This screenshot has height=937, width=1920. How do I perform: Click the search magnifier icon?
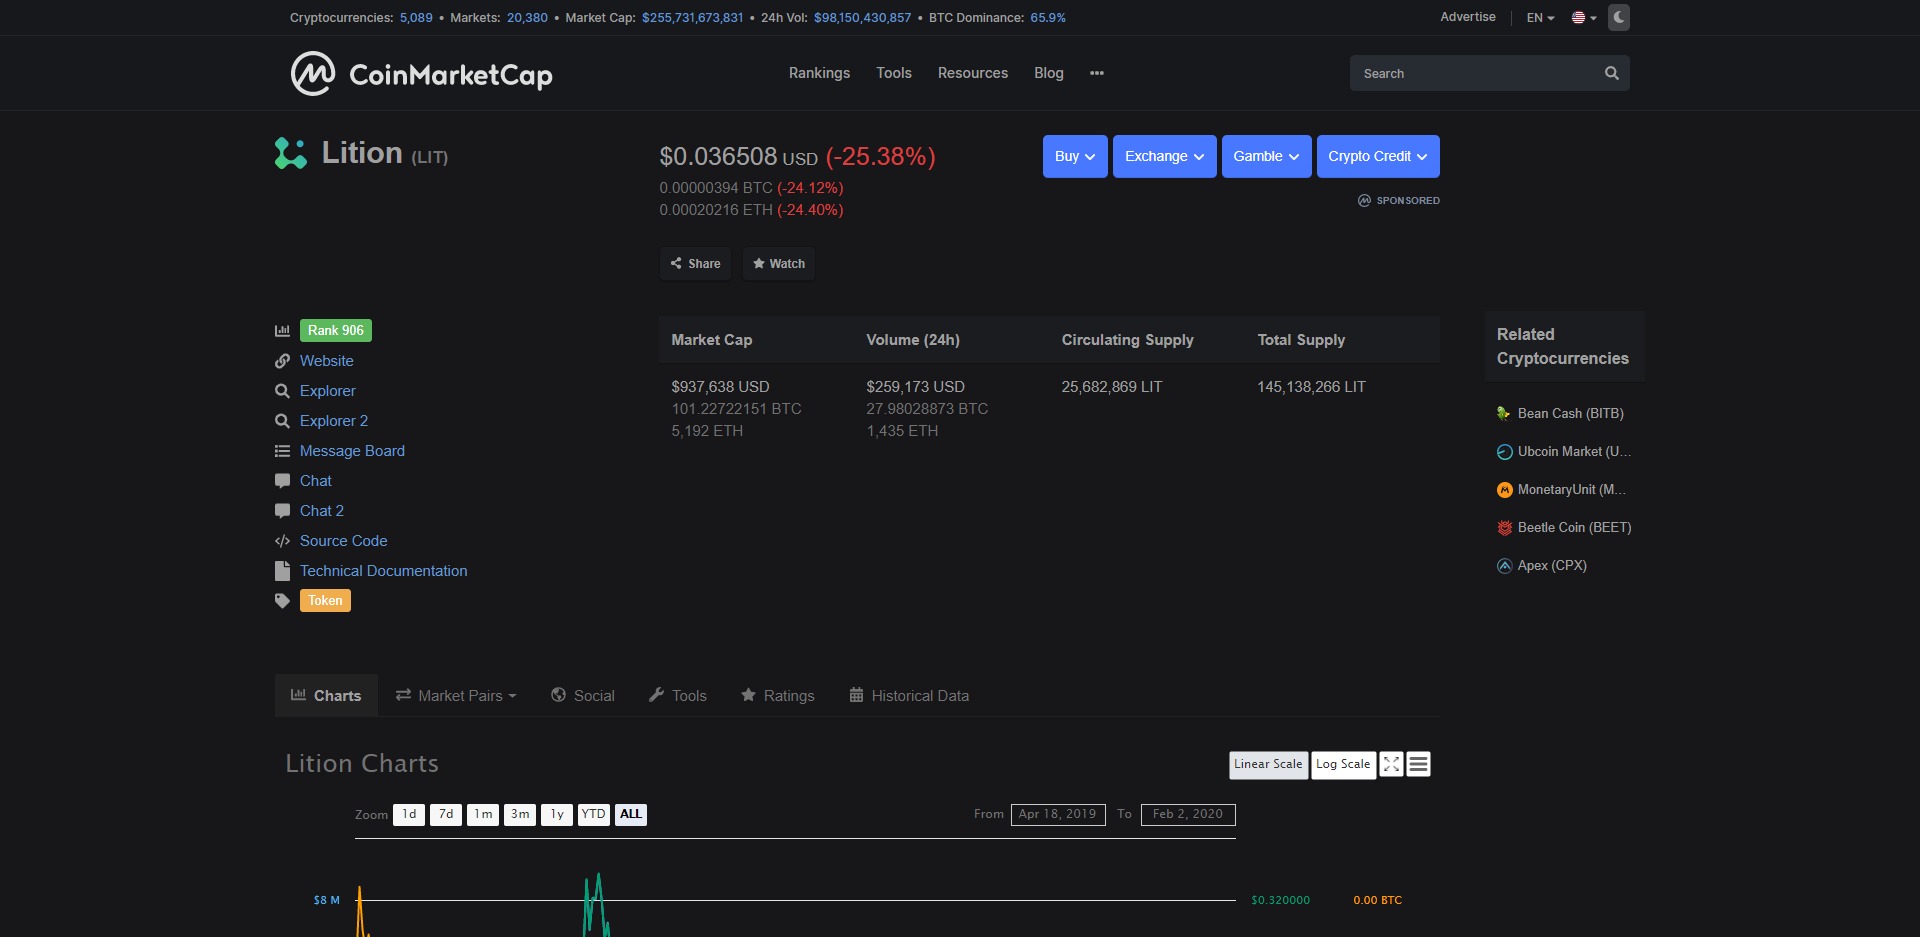point(1612,73)
